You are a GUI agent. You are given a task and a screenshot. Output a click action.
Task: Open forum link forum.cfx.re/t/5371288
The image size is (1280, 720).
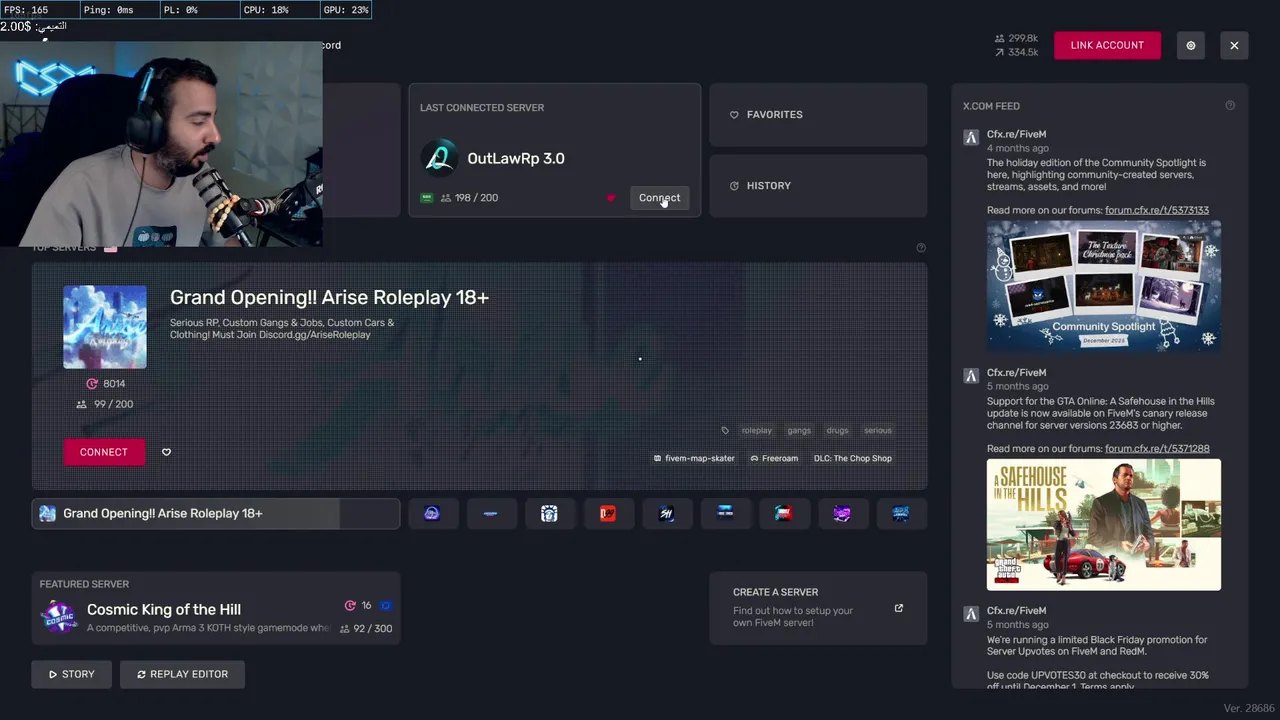[x=1157, y=449]
